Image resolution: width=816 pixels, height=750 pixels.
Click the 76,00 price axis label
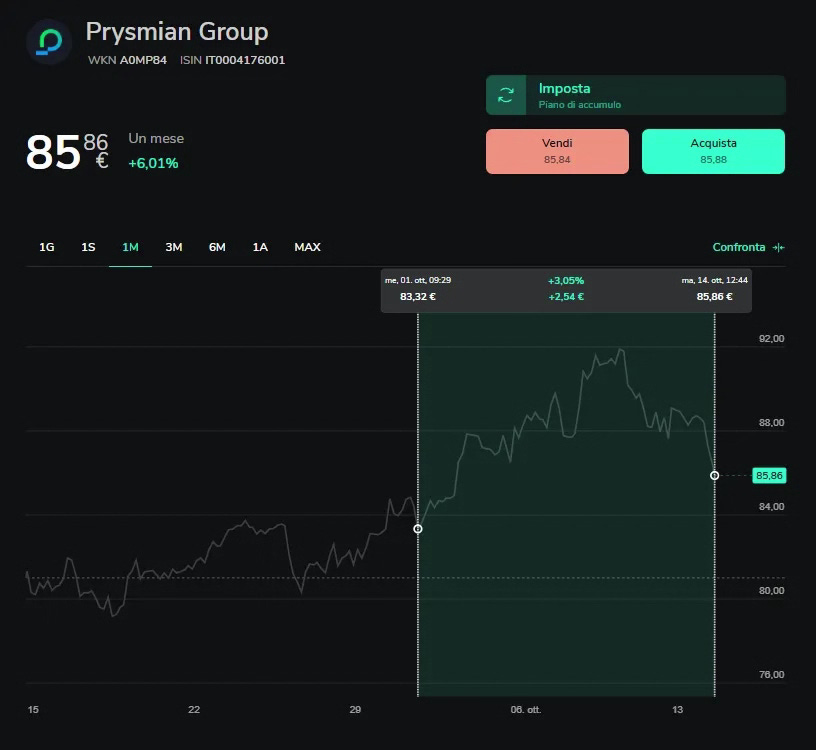coord(771,675)
